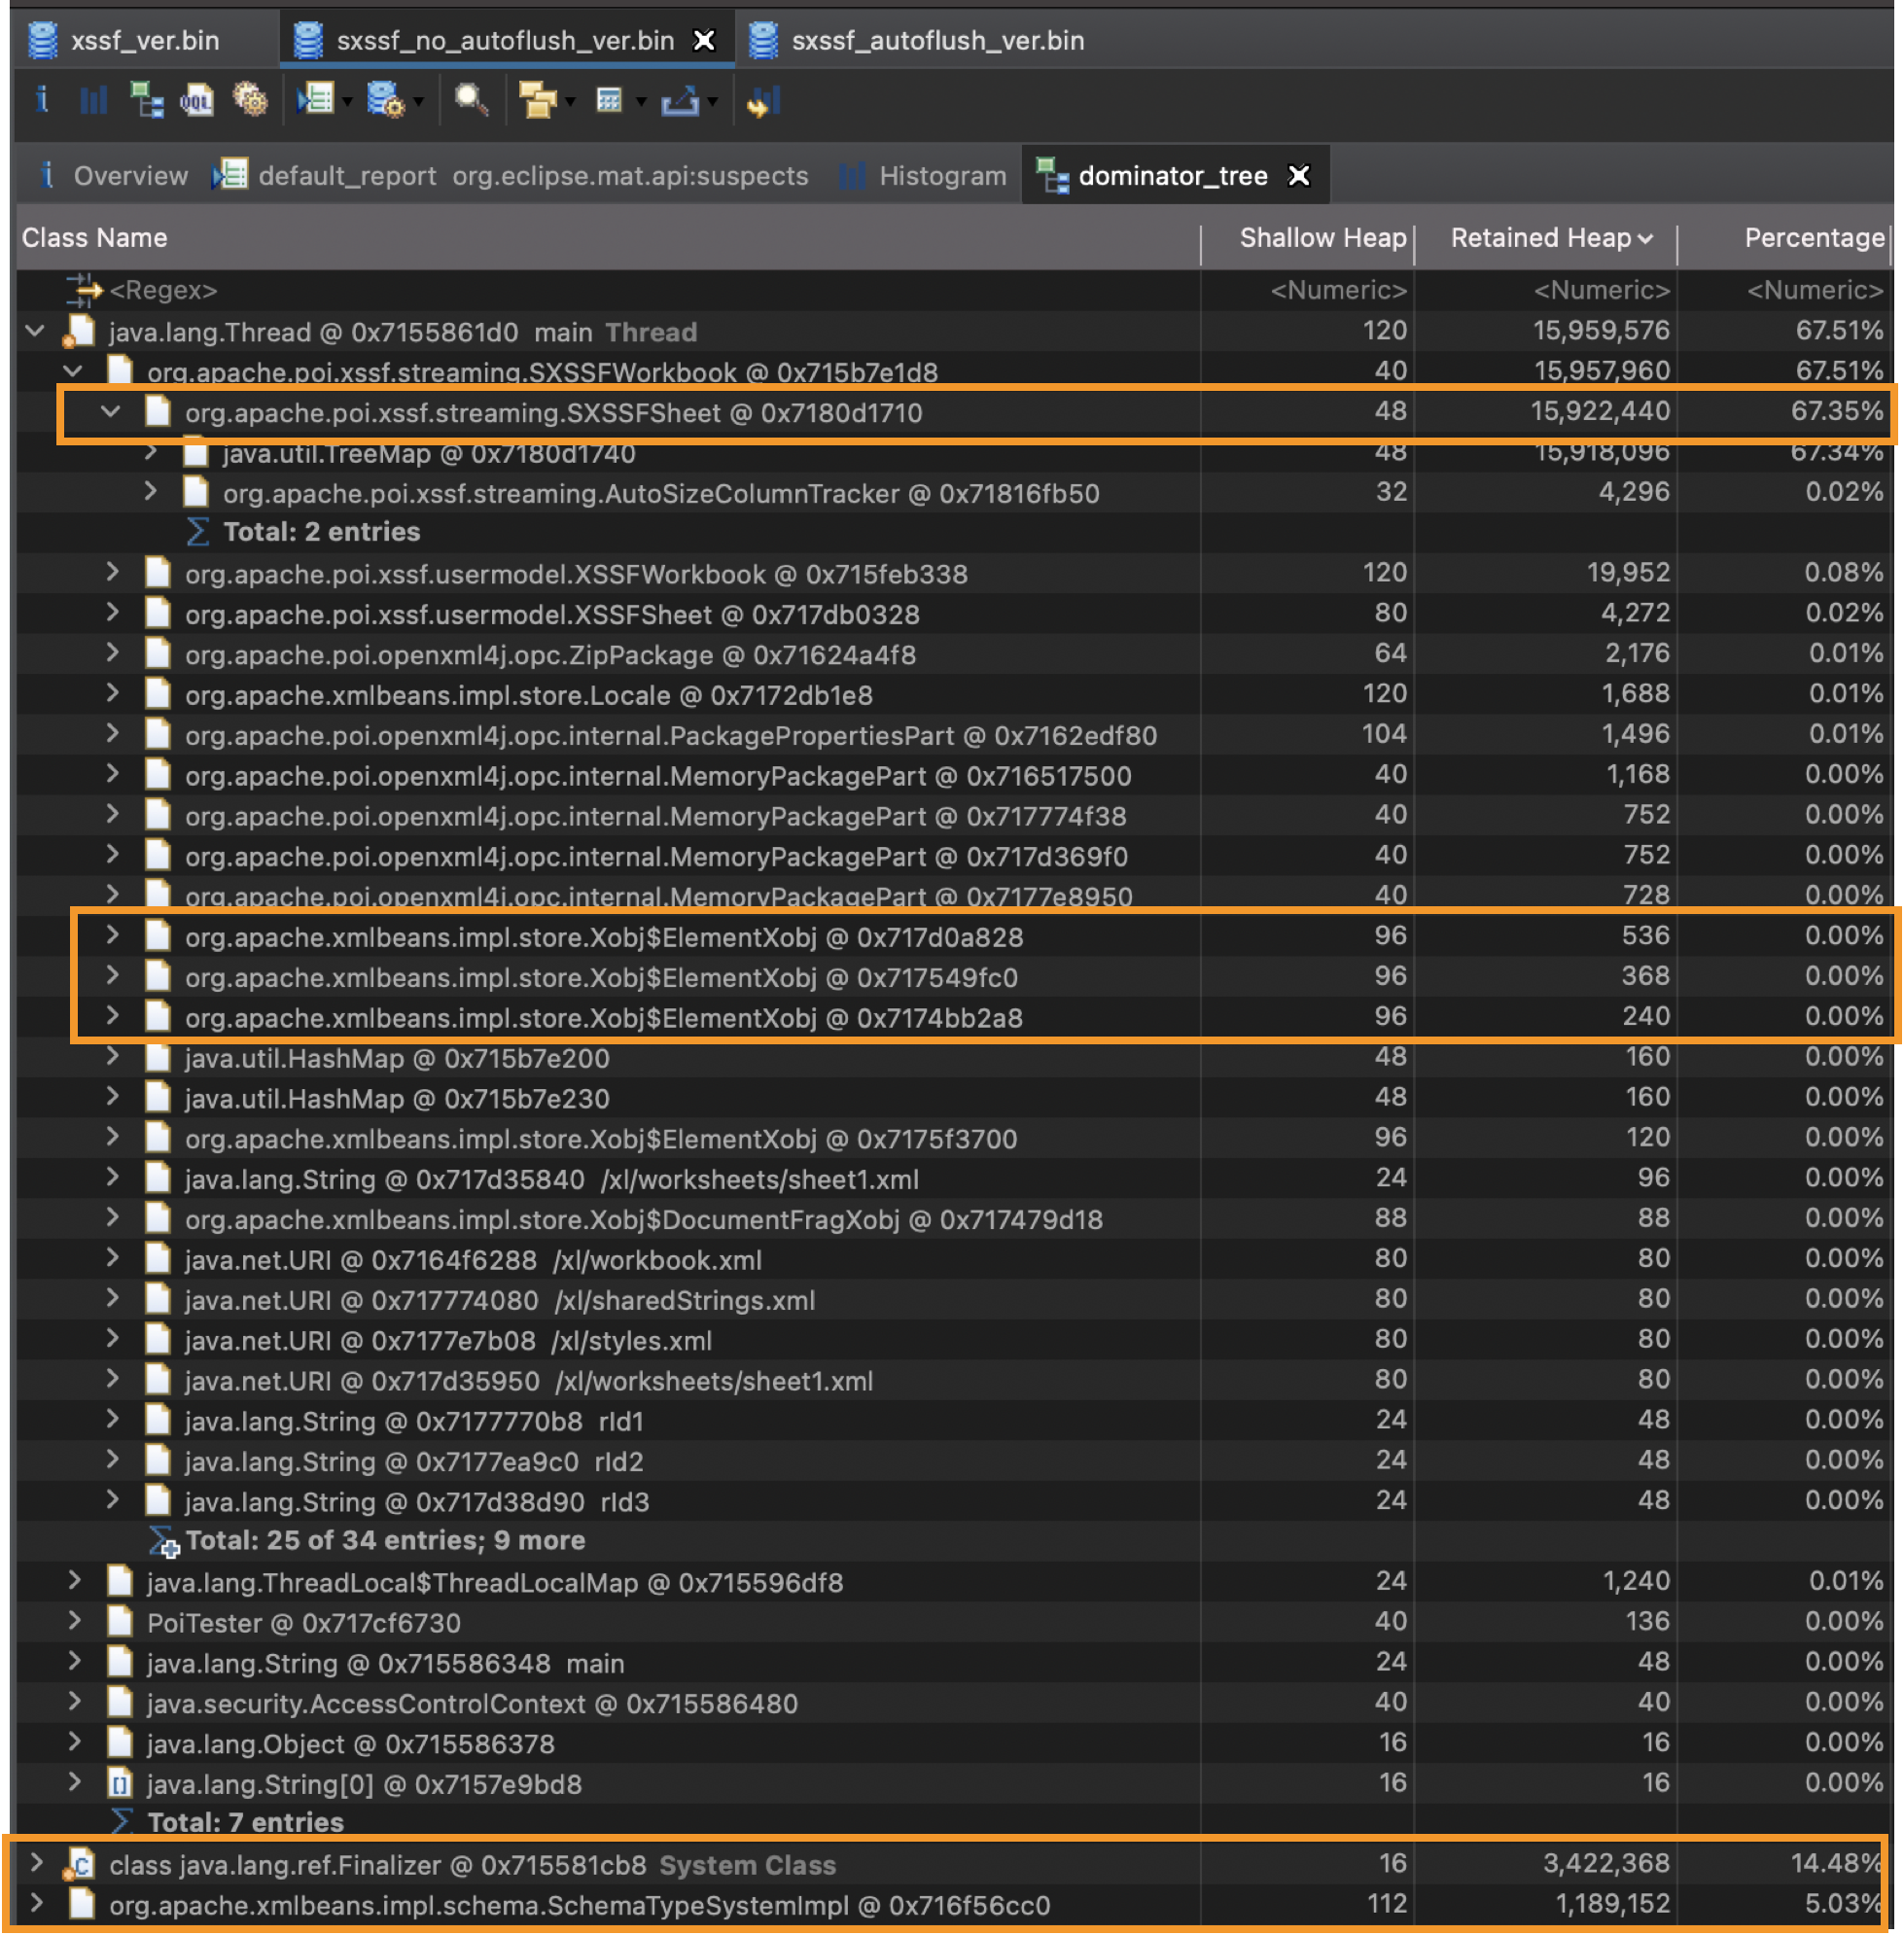Switch to the Histogram tab

point(940,176)
